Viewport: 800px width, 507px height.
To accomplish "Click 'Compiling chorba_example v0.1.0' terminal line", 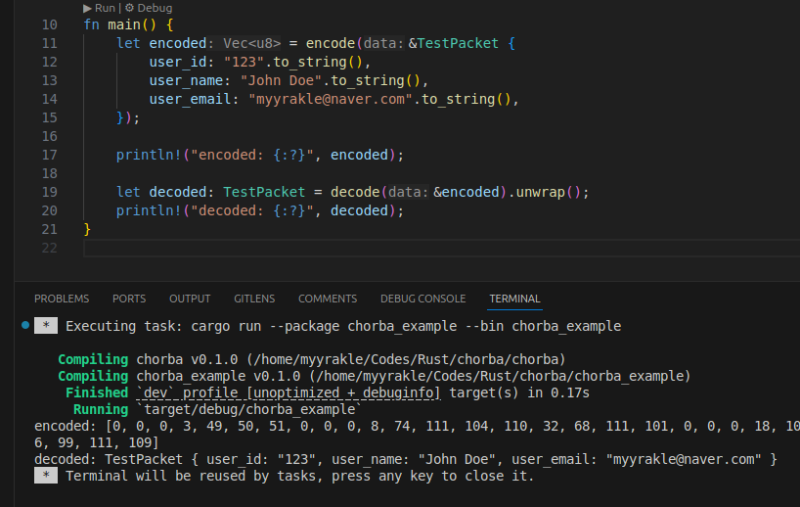I will click(374, 376).
